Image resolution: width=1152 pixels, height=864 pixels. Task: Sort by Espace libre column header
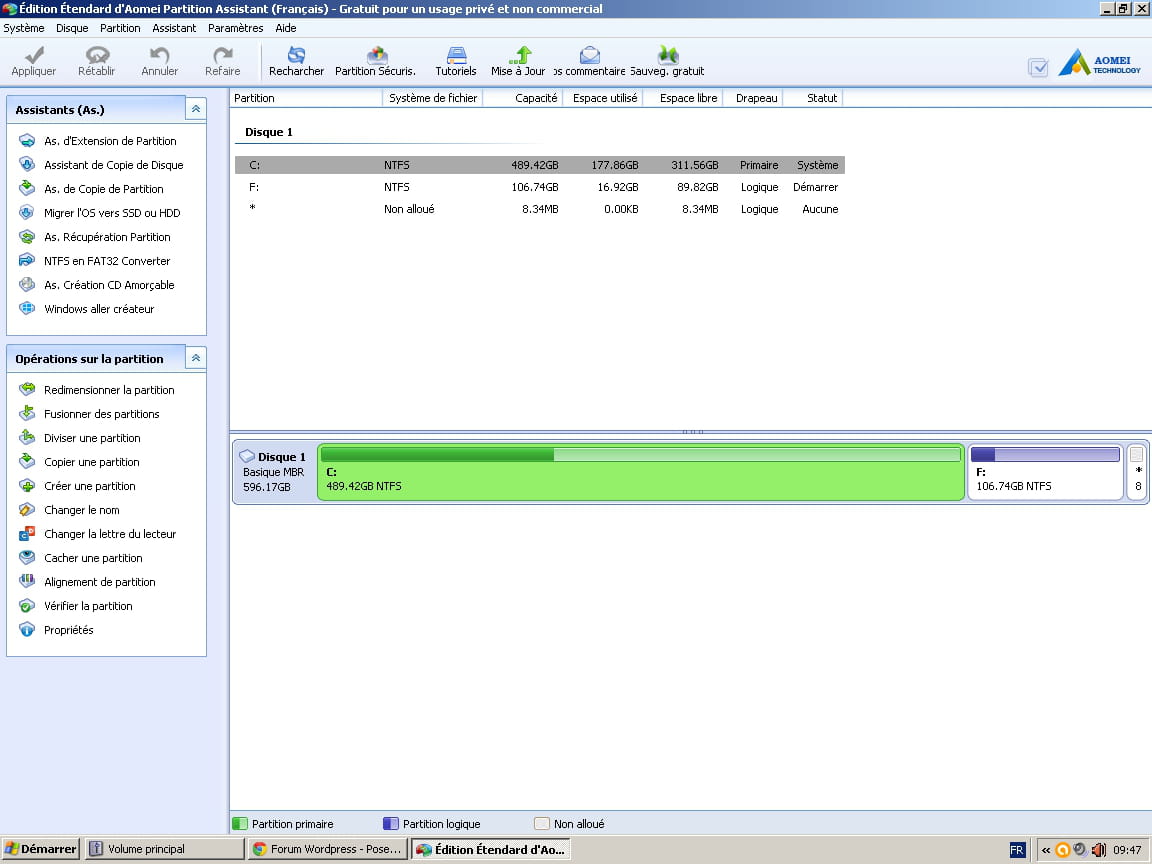coord(683,98)
